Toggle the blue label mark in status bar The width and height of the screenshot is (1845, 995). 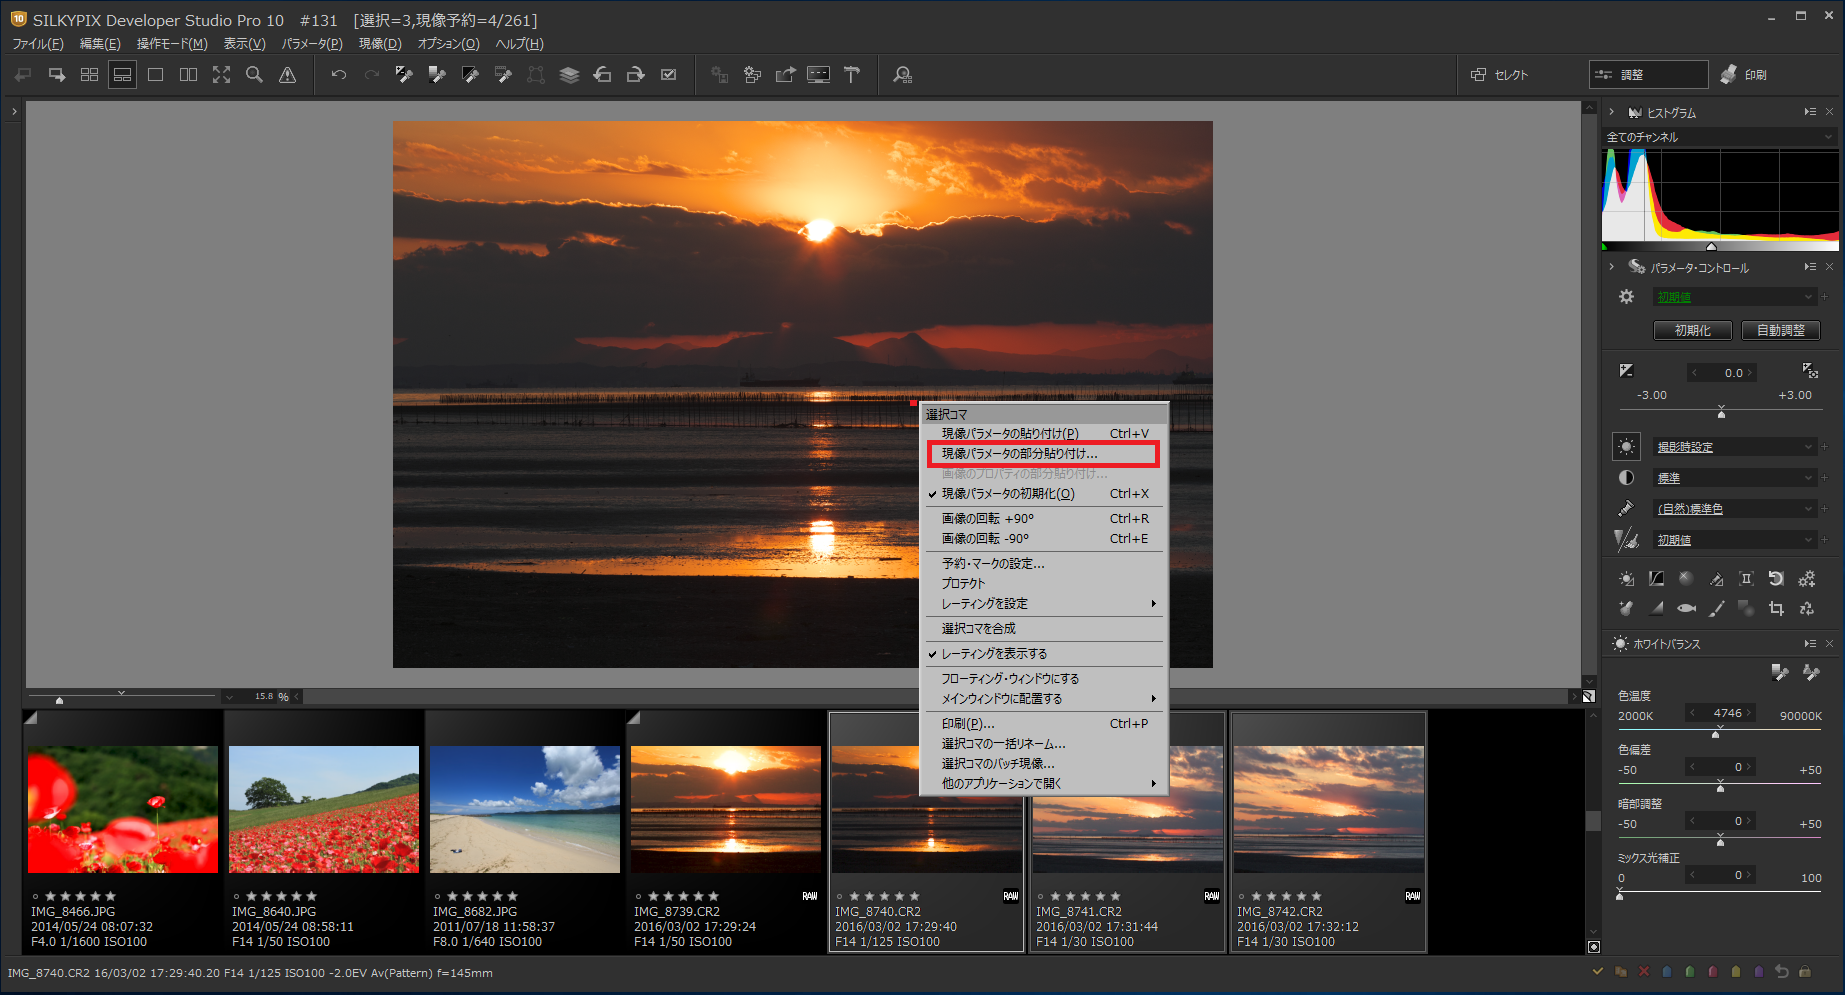click(1667, 971)
